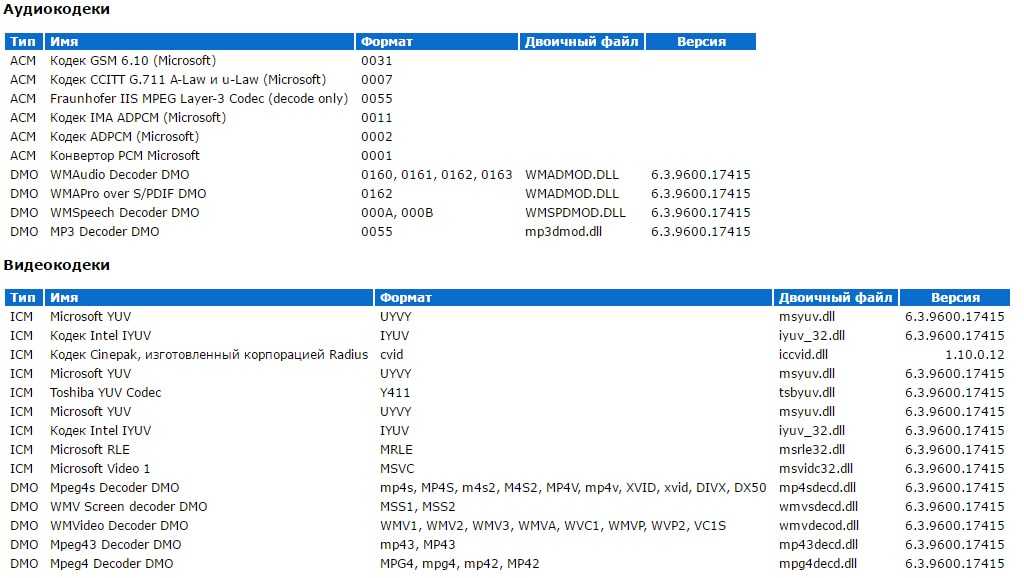Click the msvidc32.dll file name
The height and width of the screenshot is (578, 1024).
click(815, 469)
